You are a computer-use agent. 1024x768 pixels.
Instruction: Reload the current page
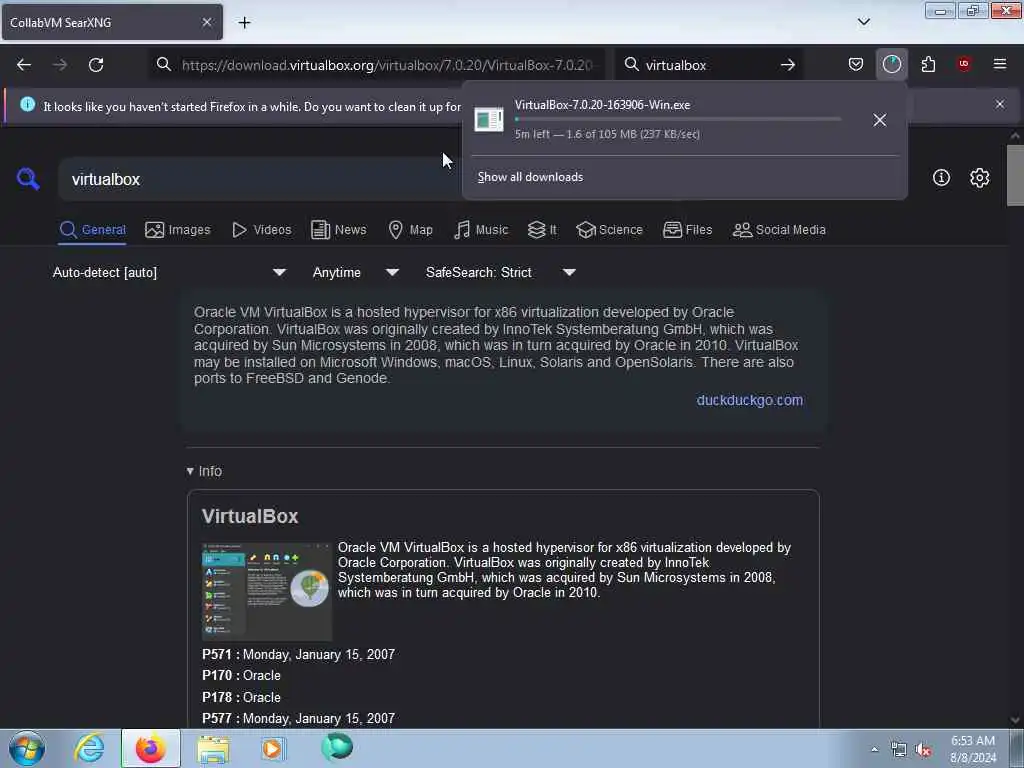96,65
